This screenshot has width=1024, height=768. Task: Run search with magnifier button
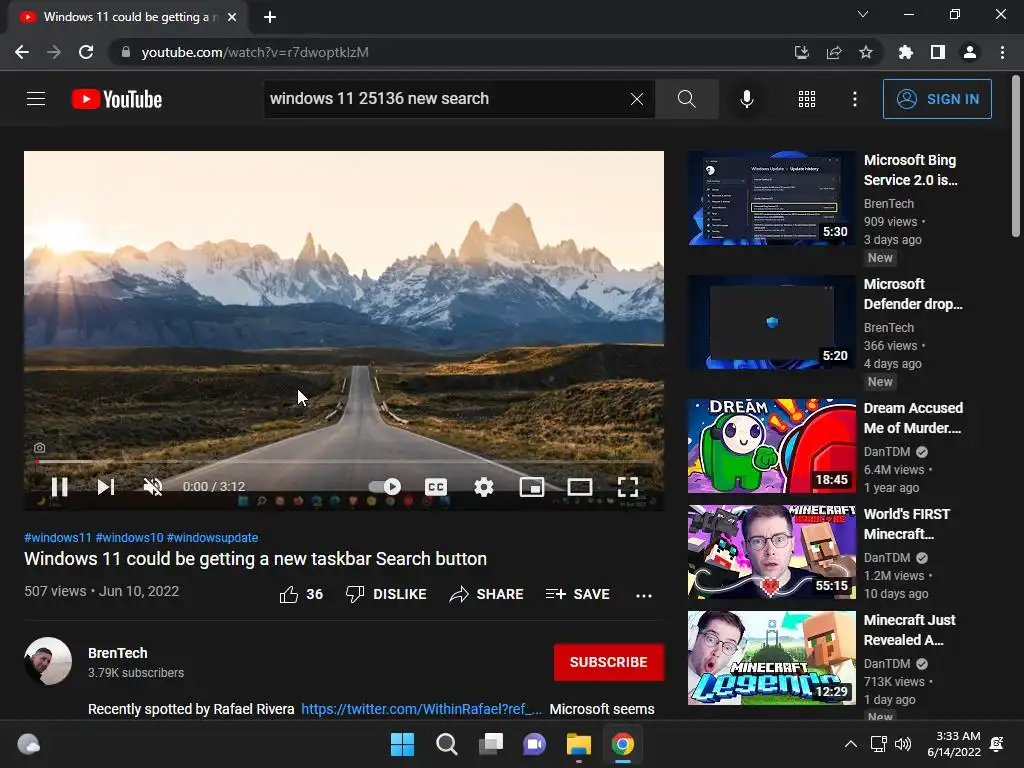[x=686, y=99]
